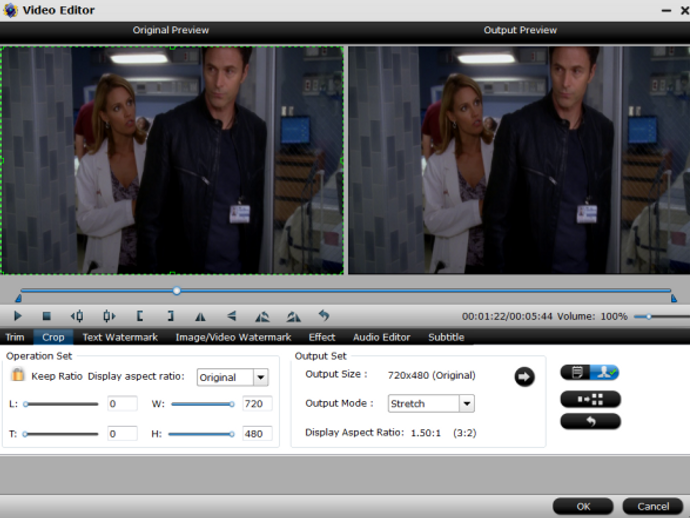
Task: Rotate the video counterclockwise
Action: click(262, 316)
